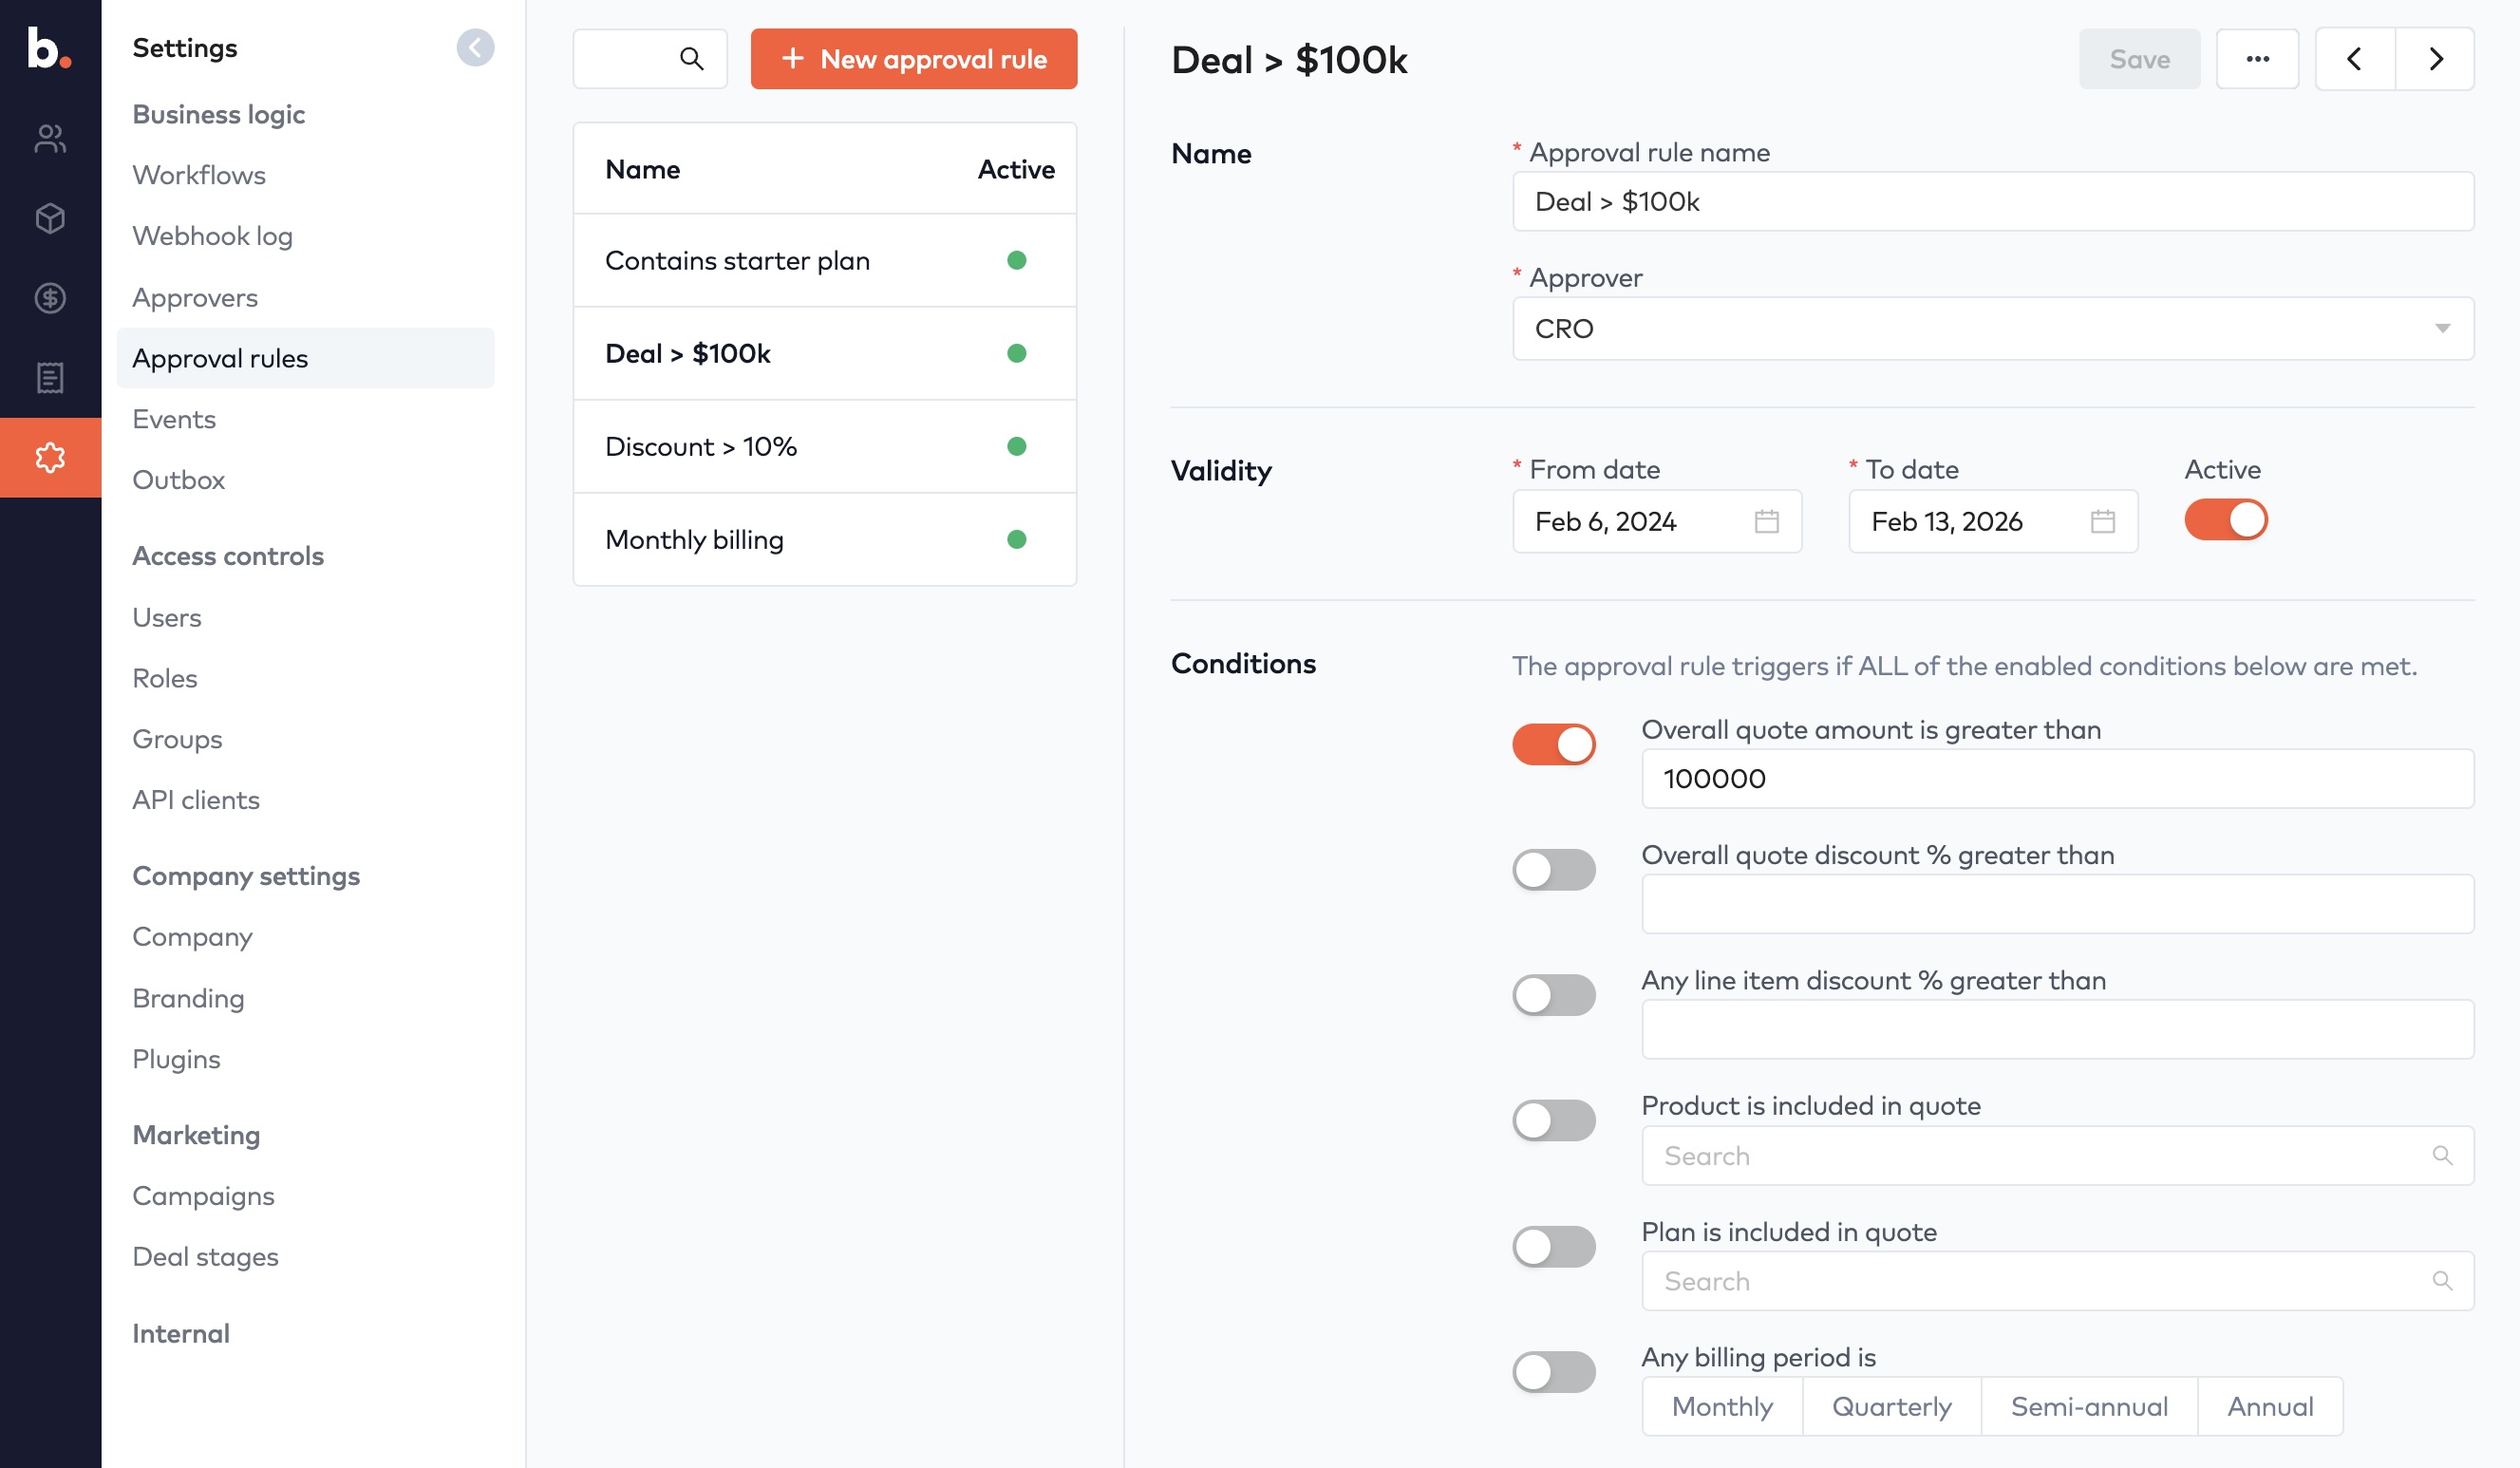Open Deal stages under Marketing
This screenshot has height=1468, width=2520.
point(205,1257)
